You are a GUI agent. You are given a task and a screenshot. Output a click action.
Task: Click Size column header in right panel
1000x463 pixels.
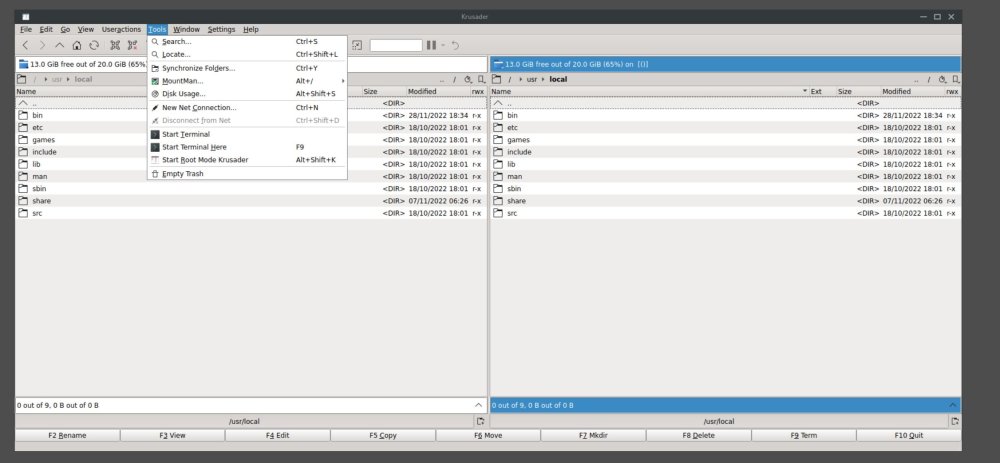coord(858,92)
